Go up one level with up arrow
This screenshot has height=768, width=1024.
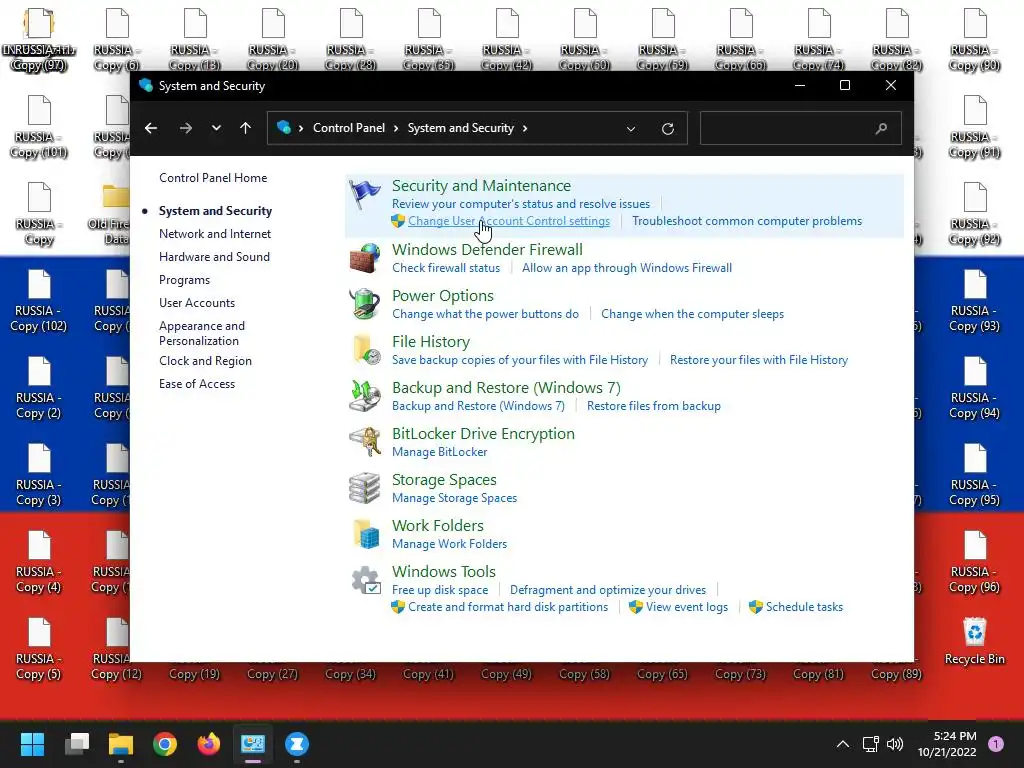(x=246, y=128)
